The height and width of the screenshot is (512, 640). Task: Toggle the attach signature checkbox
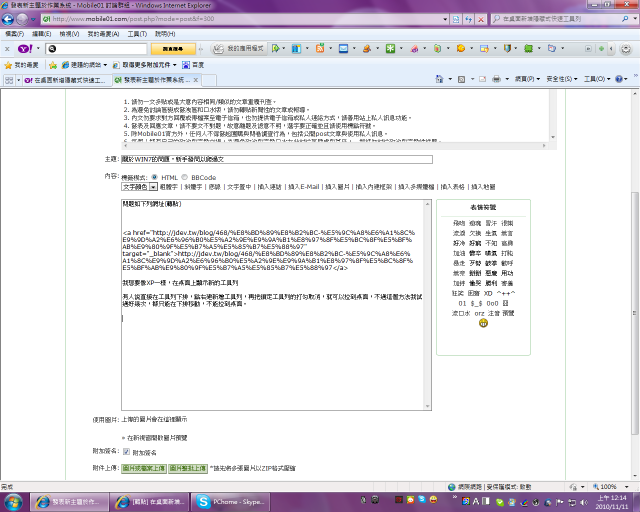[126, 452]
